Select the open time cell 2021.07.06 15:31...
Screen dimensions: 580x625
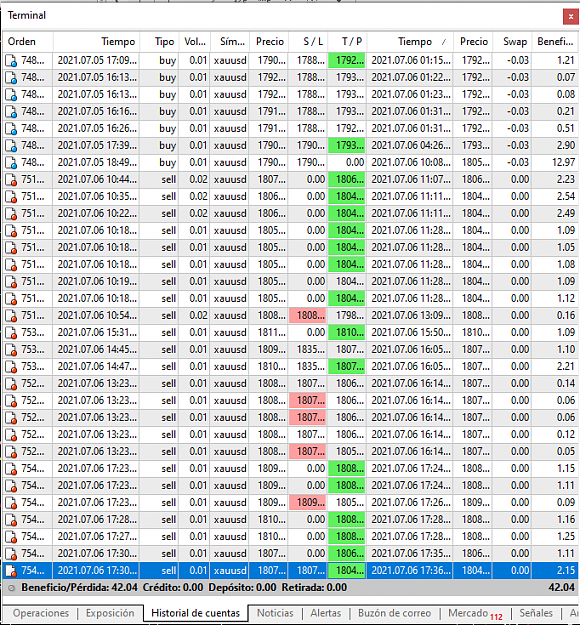tap(96, 333)
